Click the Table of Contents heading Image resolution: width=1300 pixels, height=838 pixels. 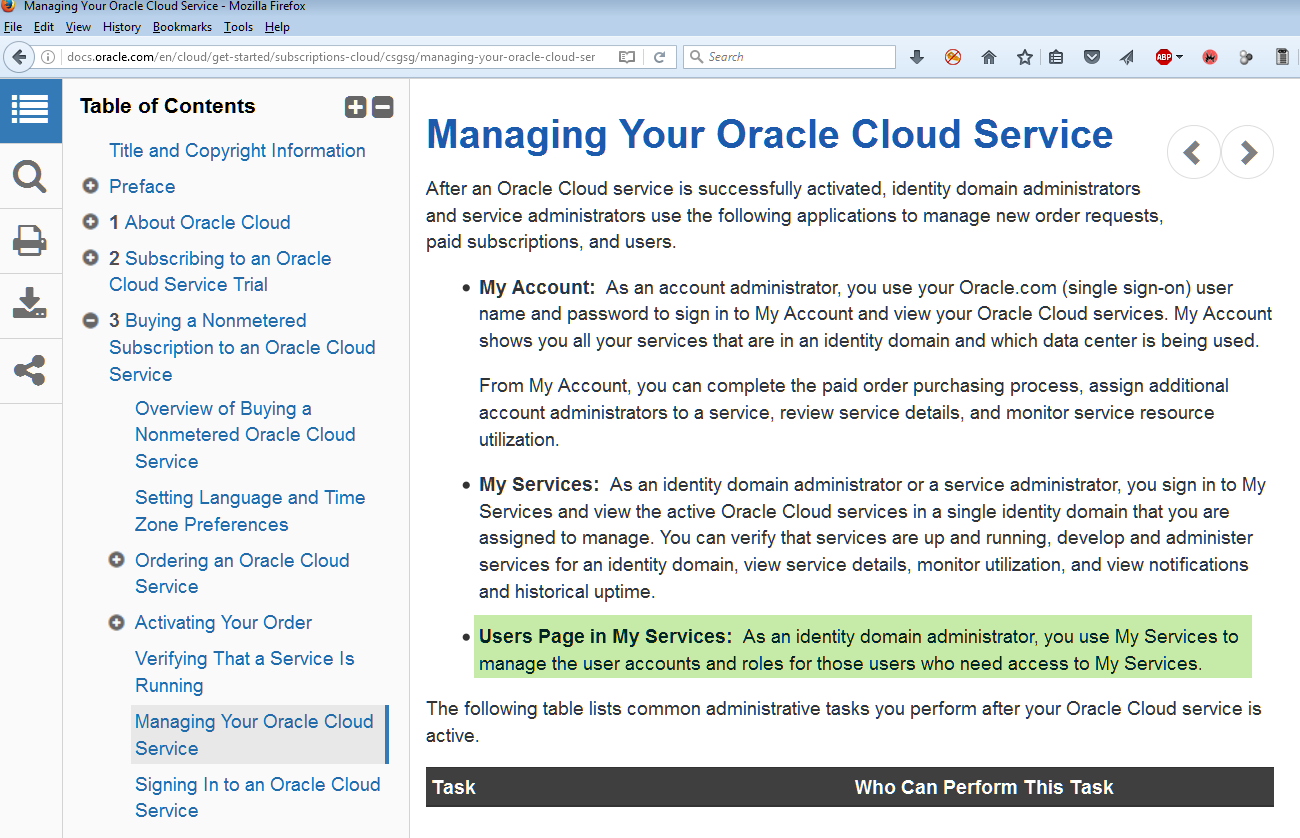click(167, 106)
